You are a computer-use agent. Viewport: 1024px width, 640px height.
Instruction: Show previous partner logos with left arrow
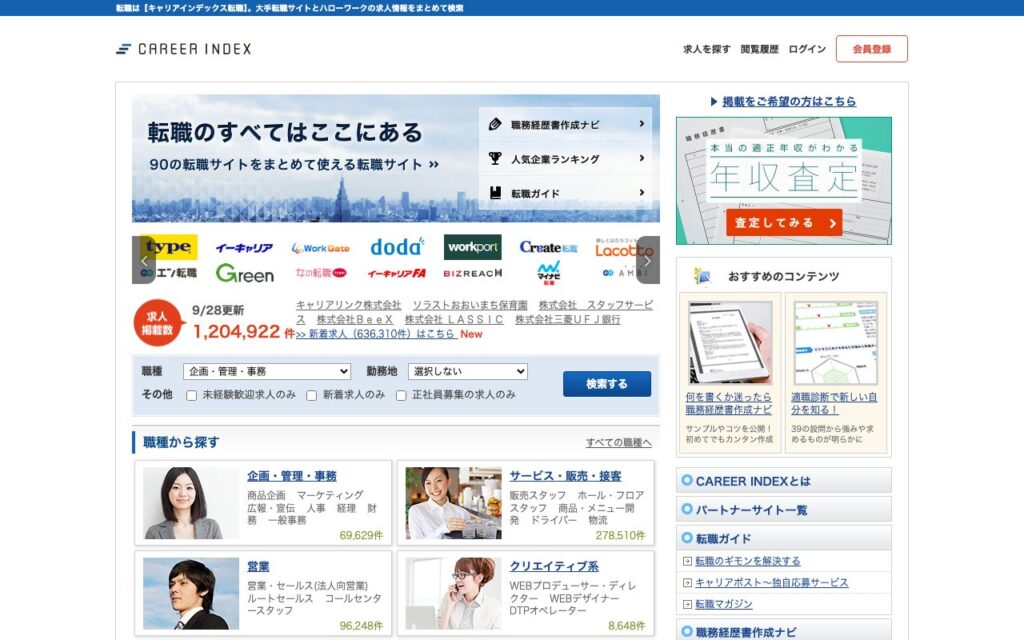pos(144,260)
